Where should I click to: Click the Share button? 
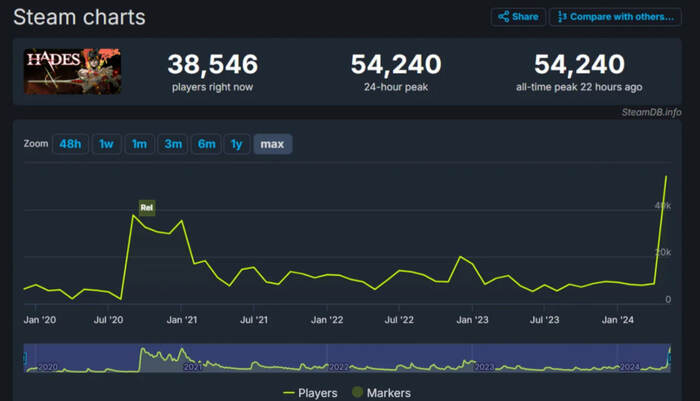(x=518, y=17)
